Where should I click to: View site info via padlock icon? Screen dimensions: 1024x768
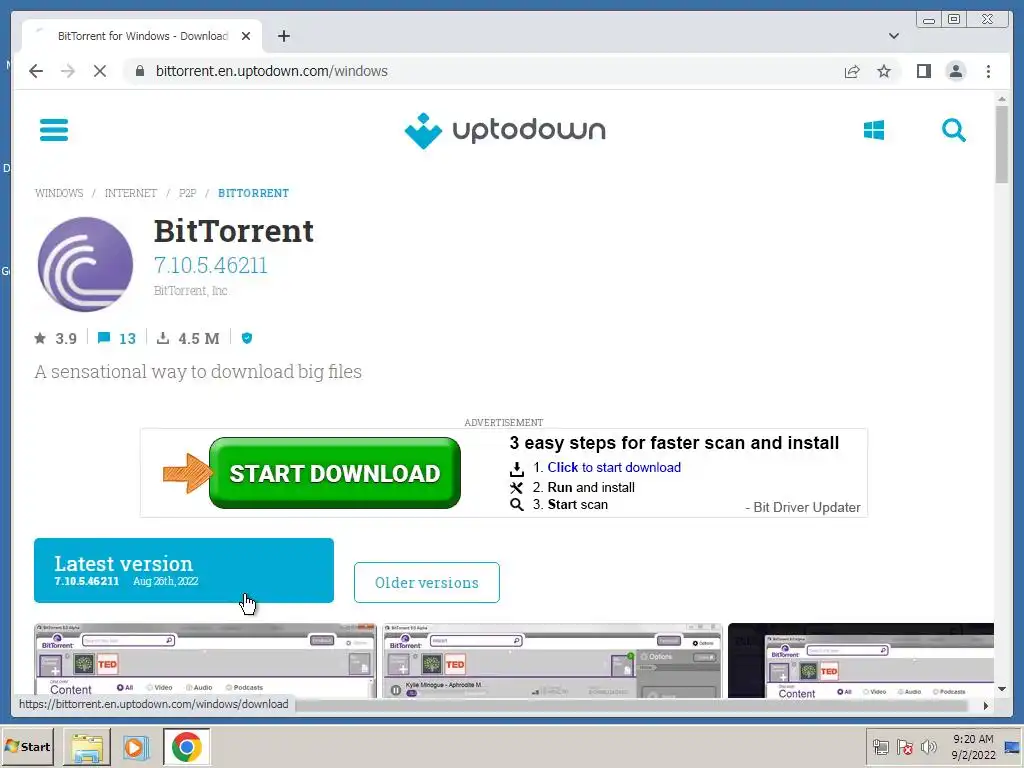140,71
